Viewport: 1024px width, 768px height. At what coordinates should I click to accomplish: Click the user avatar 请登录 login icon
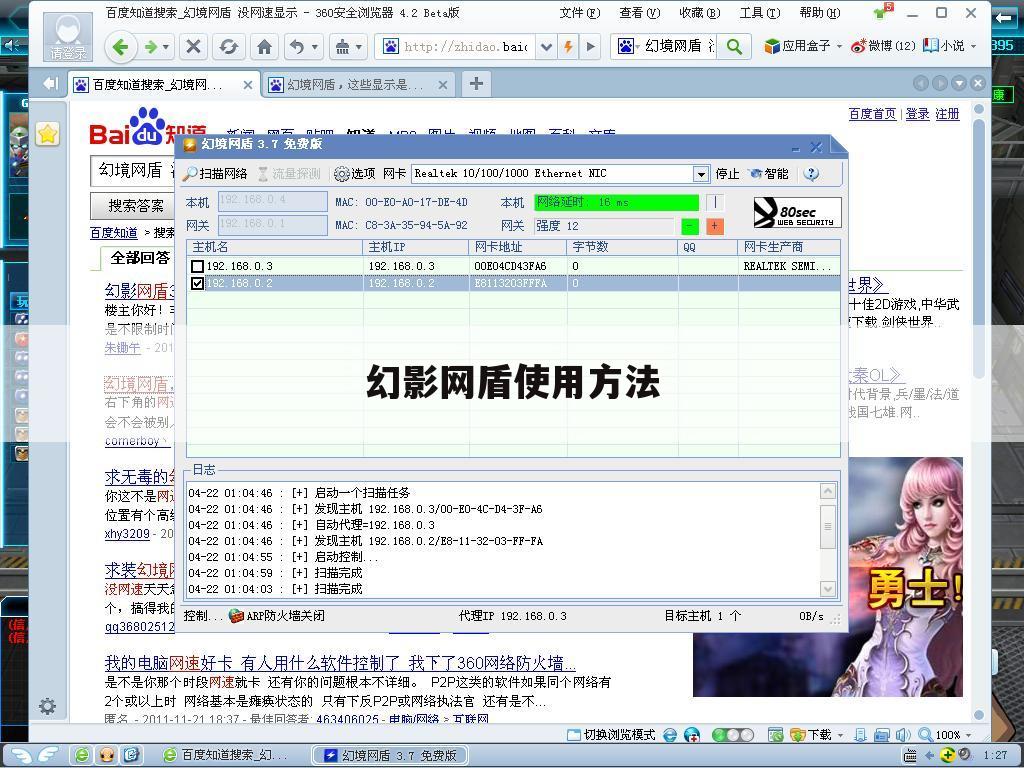pos(68,37)
